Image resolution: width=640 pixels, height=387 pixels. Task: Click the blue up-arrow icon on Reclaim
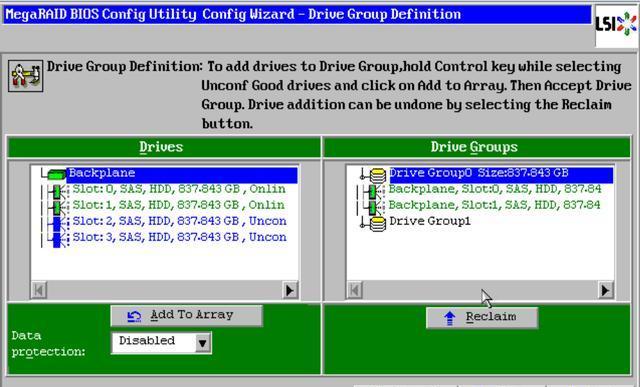(449, 318)
